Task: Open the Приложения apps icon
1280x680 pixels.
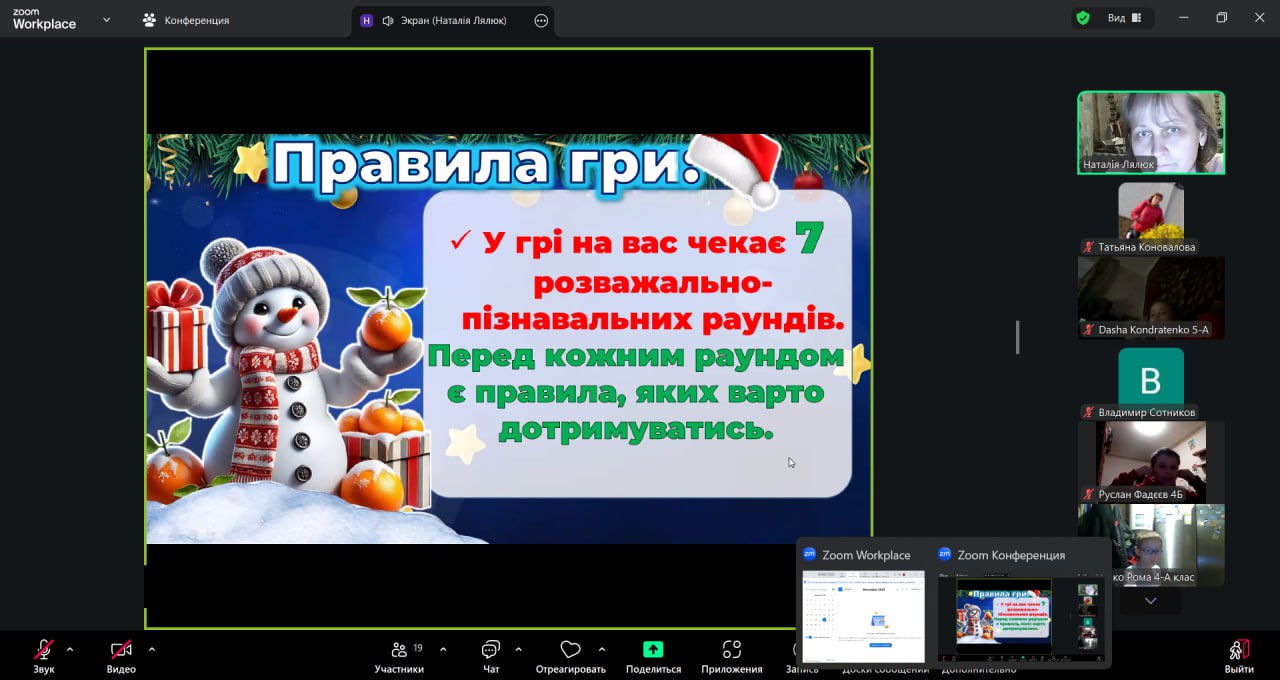Action: 731,650
